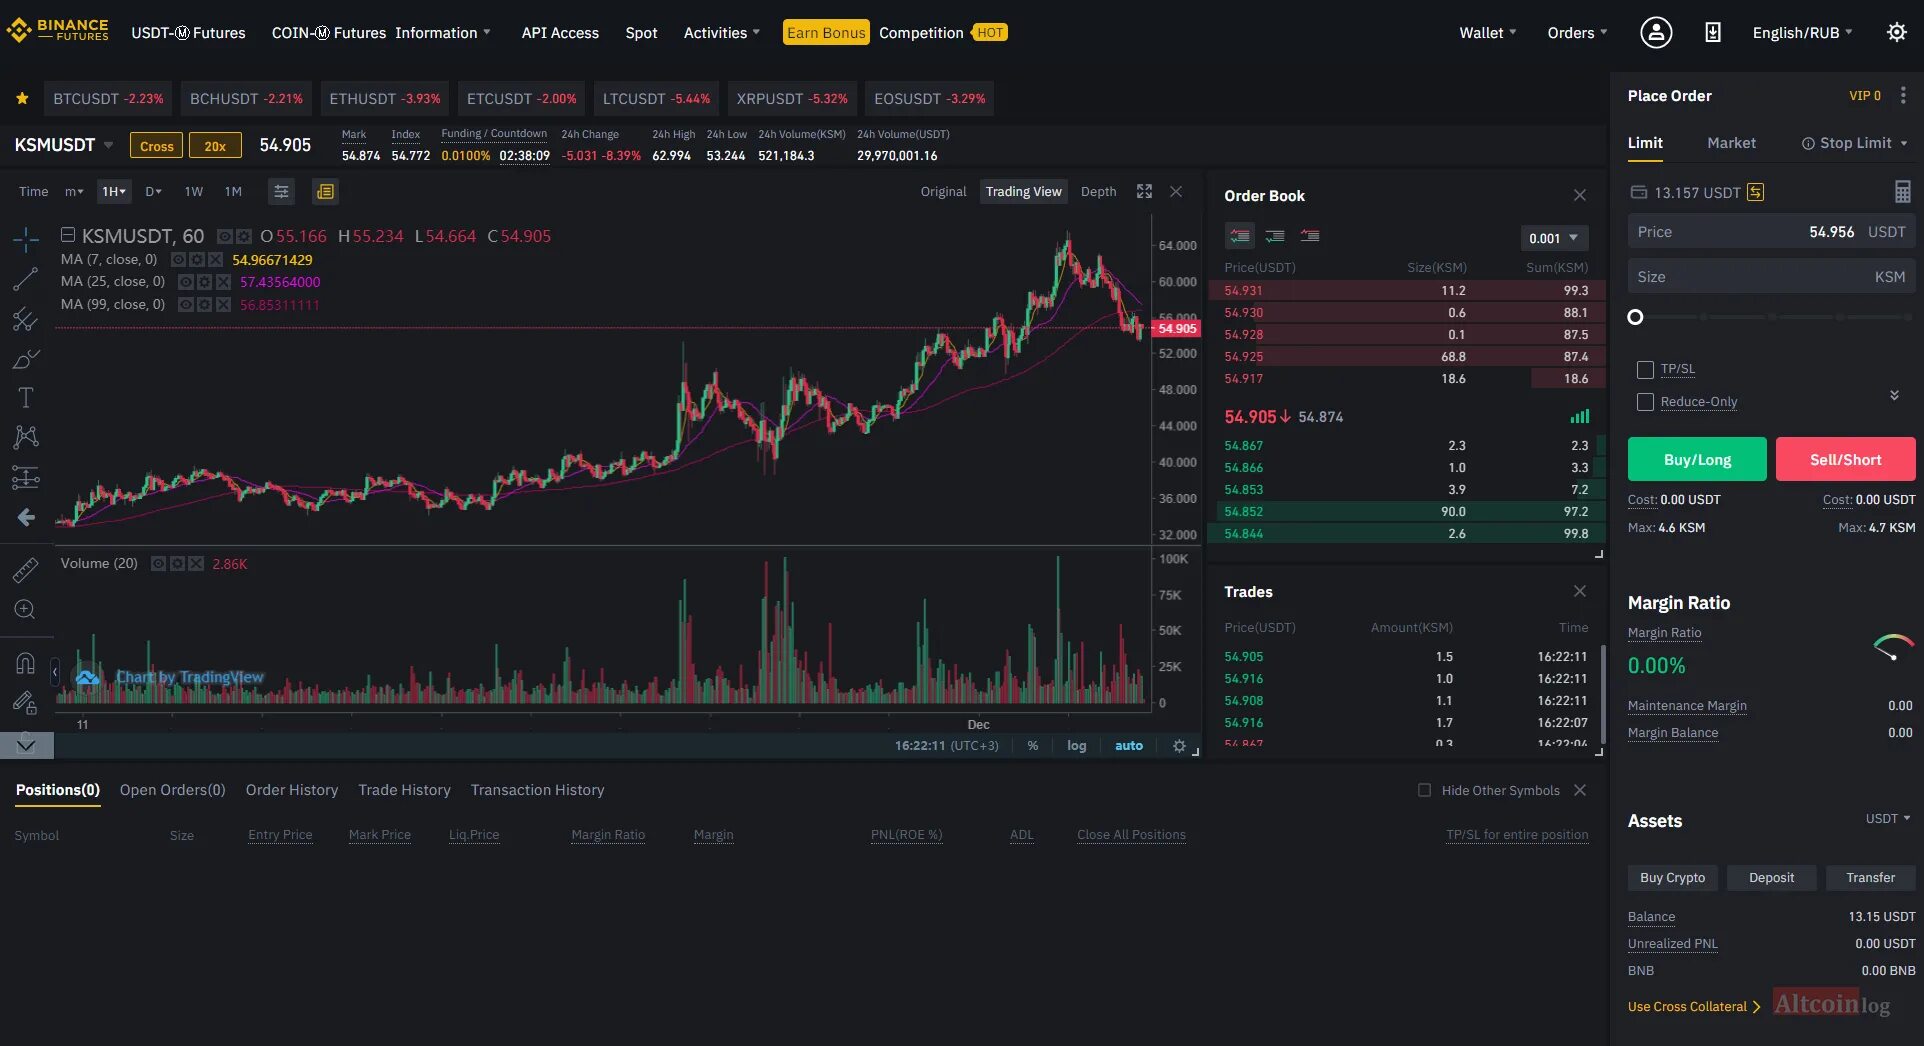The image size is (1924, 1046).
Task: Open the app download icon
Action: (x=1713, y=32)
